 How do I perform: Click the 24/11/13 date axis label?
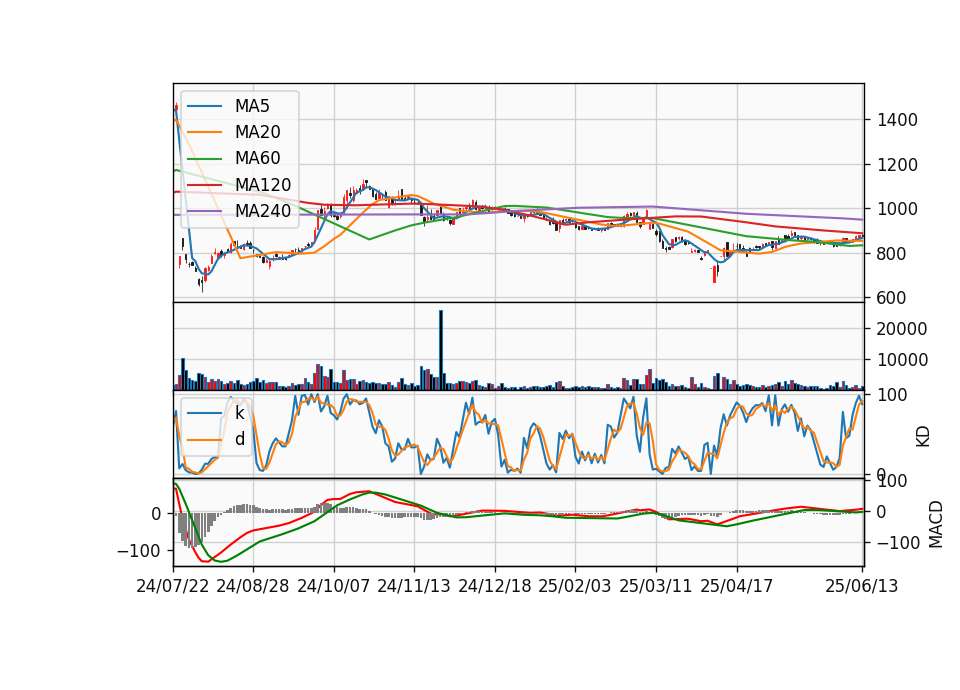[x=414, y=586]
